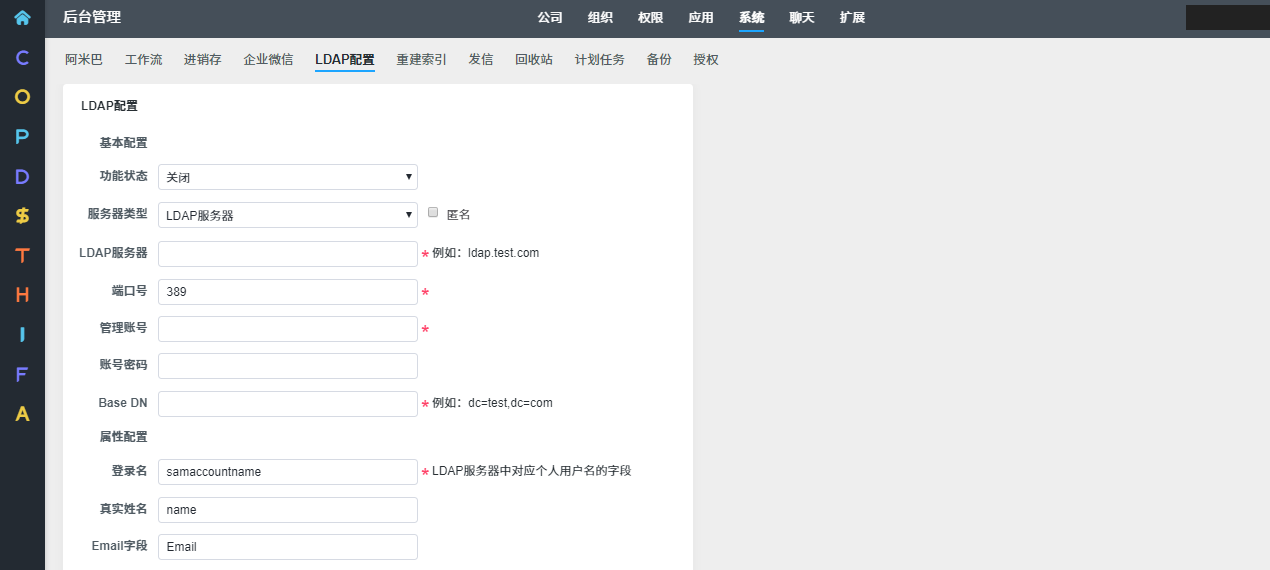The width and height of the screenshot is (1270, 570).
Task: Click the LDAP服务器 input field
Action: tap(287, 254)
